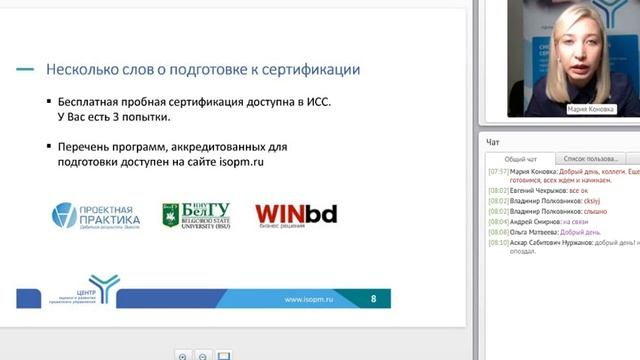
Task: Click the Чат panel header
Action: [x=493, y=142]
